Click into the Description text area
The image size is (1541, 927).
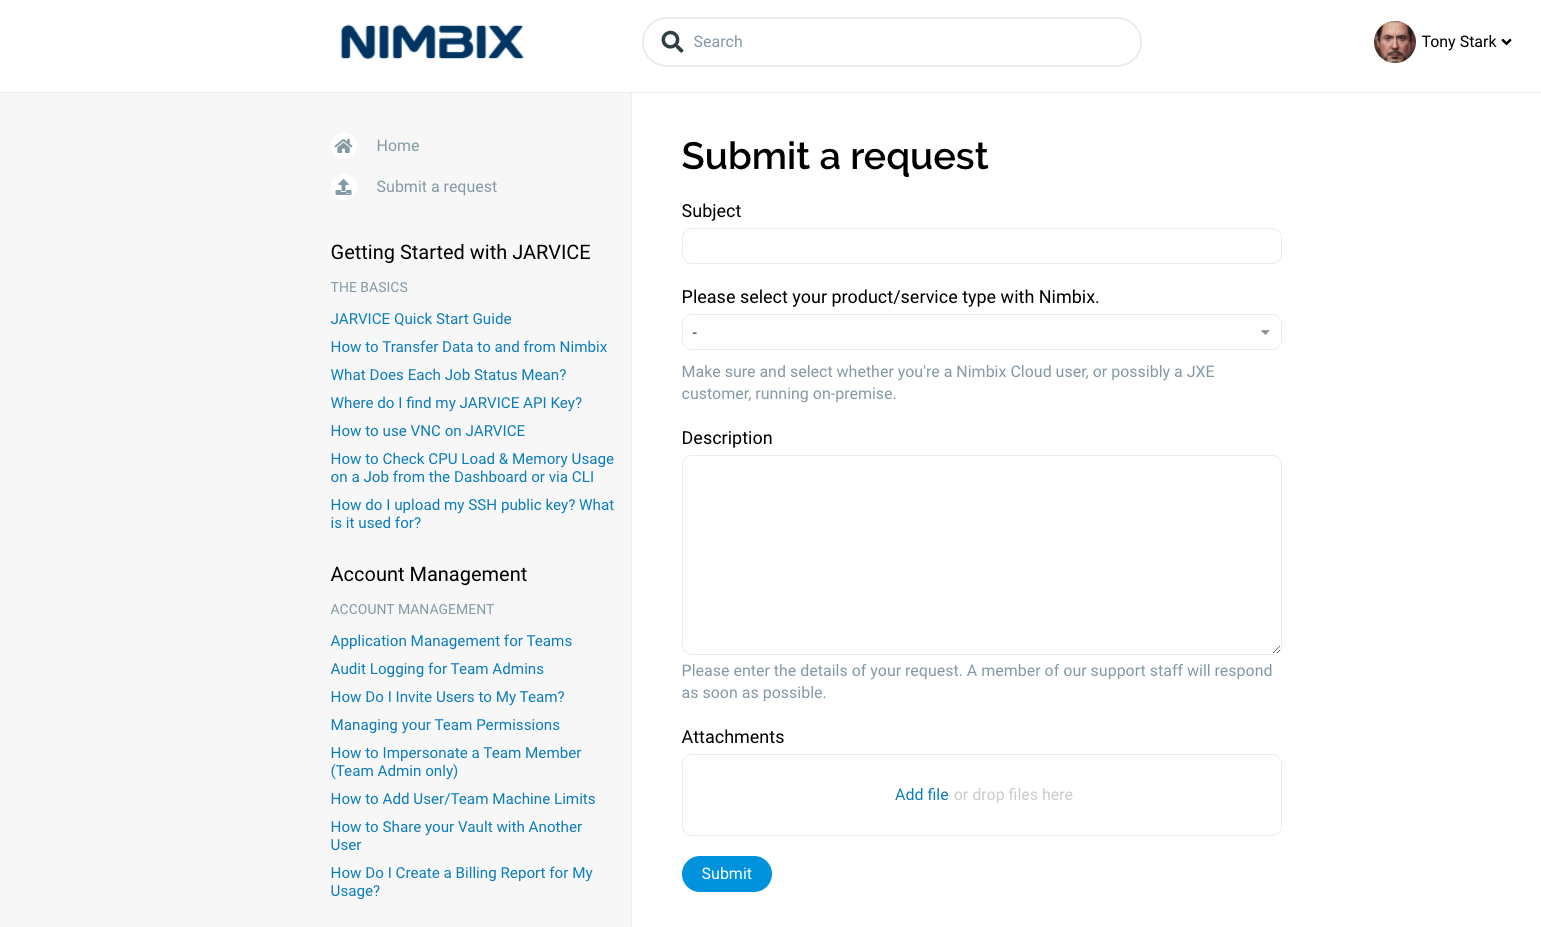(x=981, y=555)
